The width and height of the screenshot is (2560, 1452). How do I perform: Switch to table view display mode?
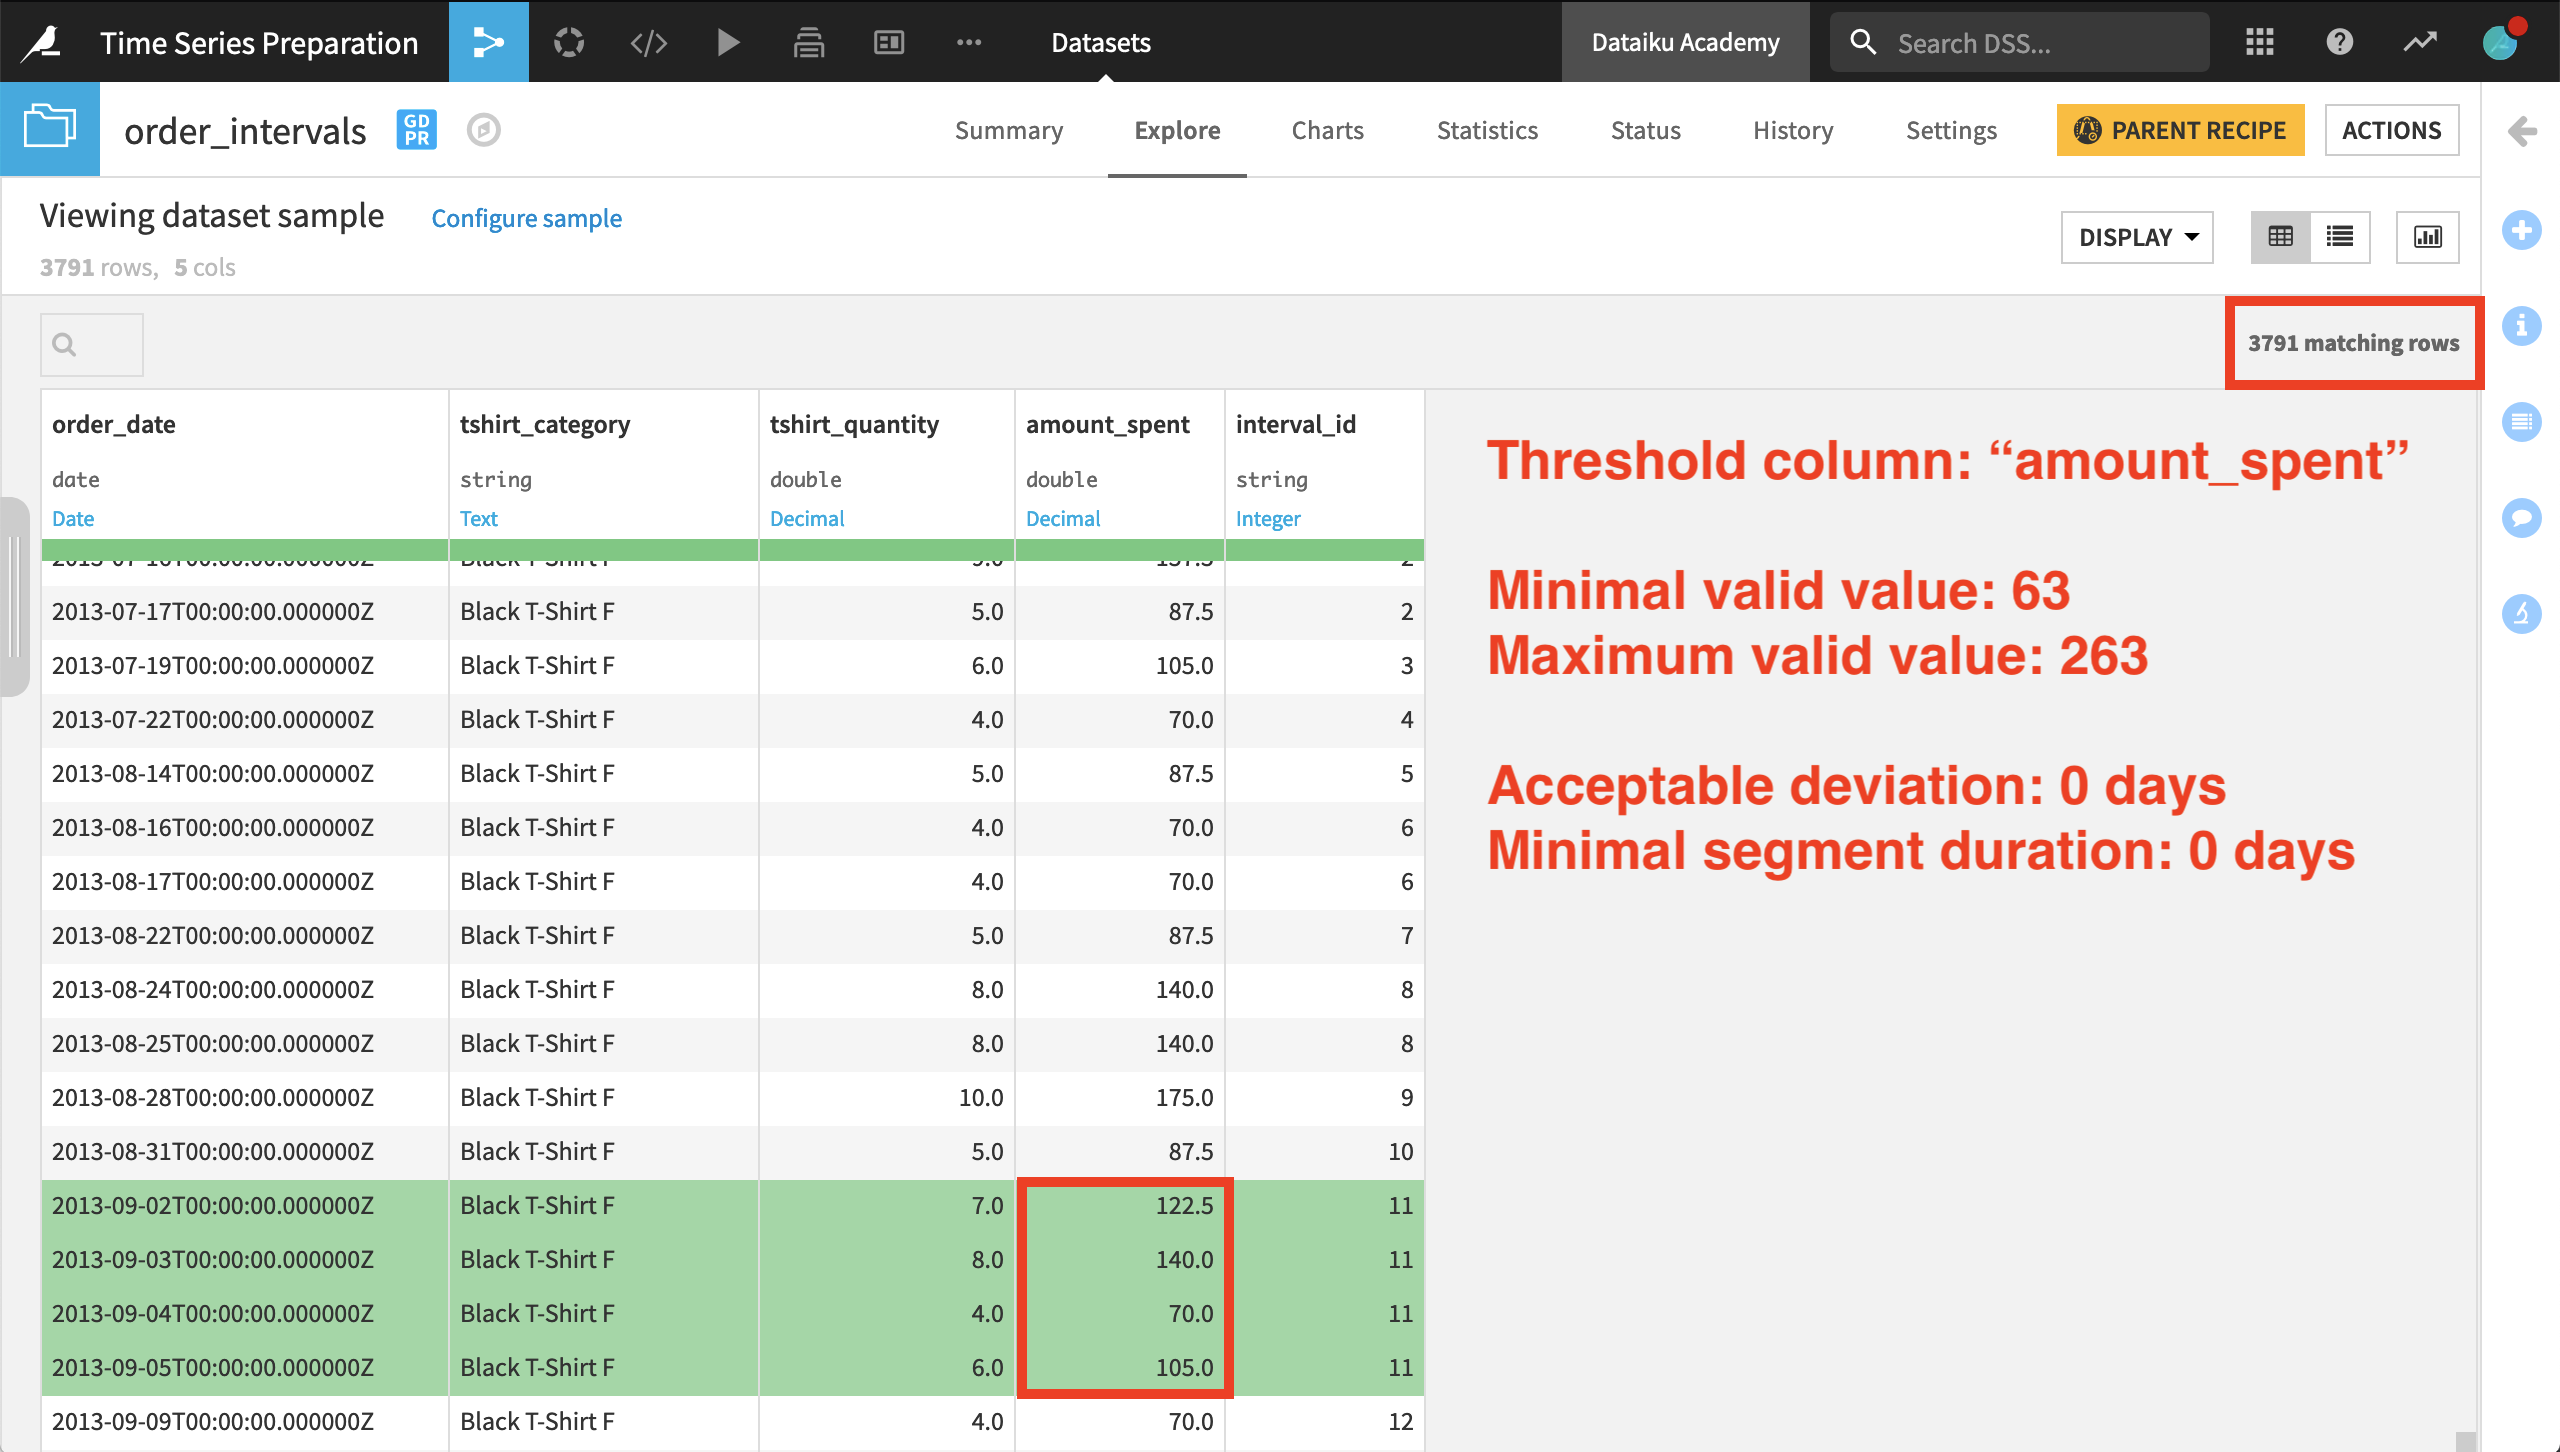coord(2280,237)
